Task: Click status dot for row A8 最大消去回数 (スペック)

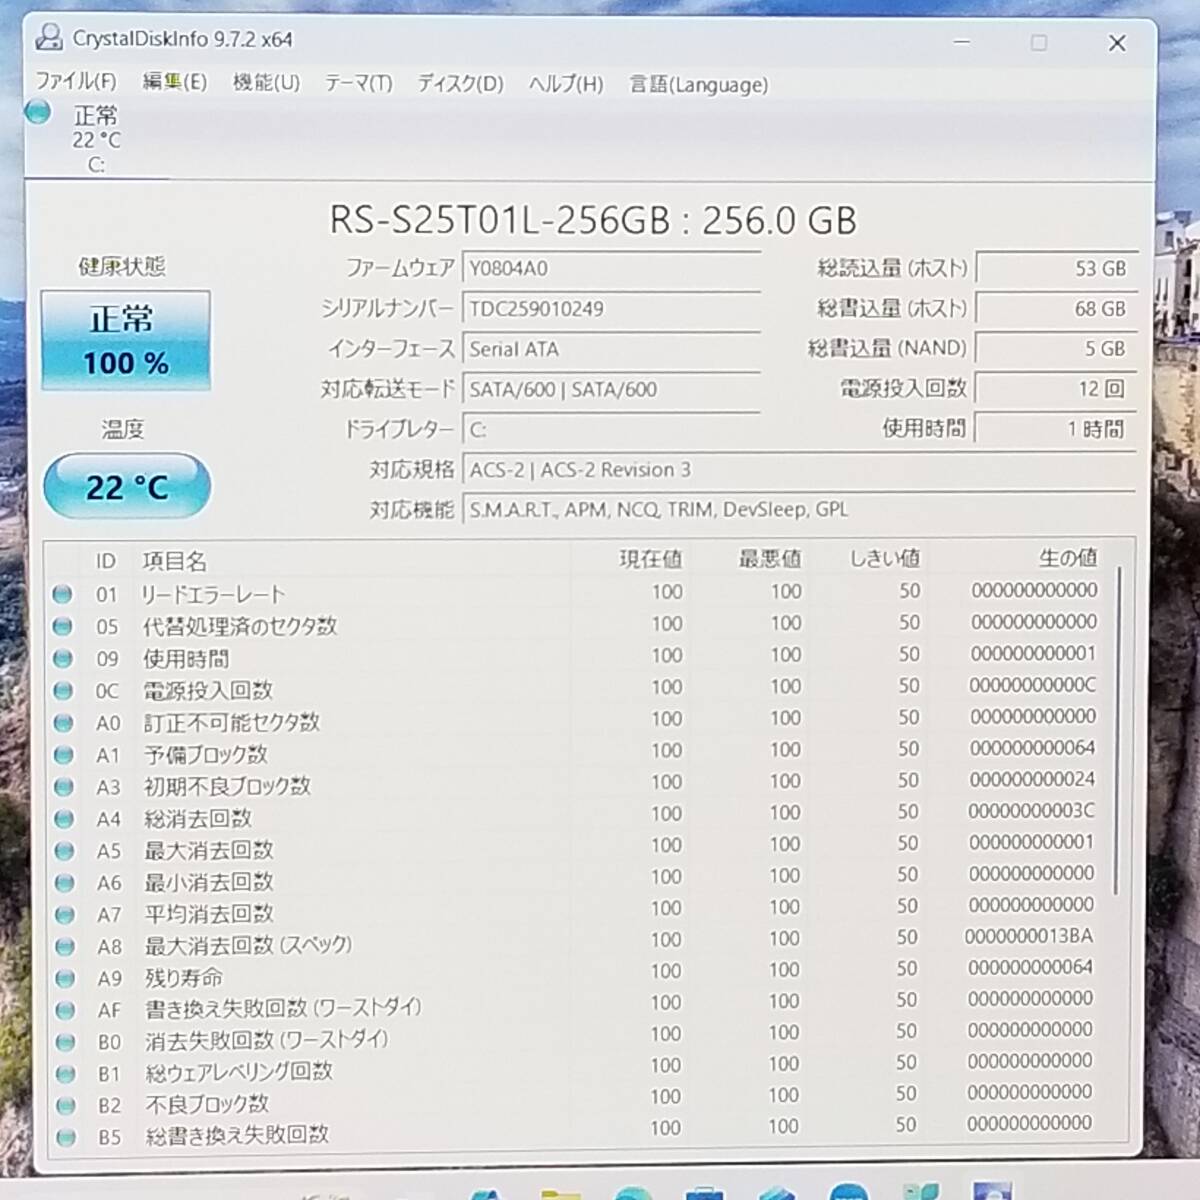Action: (65, 946)
